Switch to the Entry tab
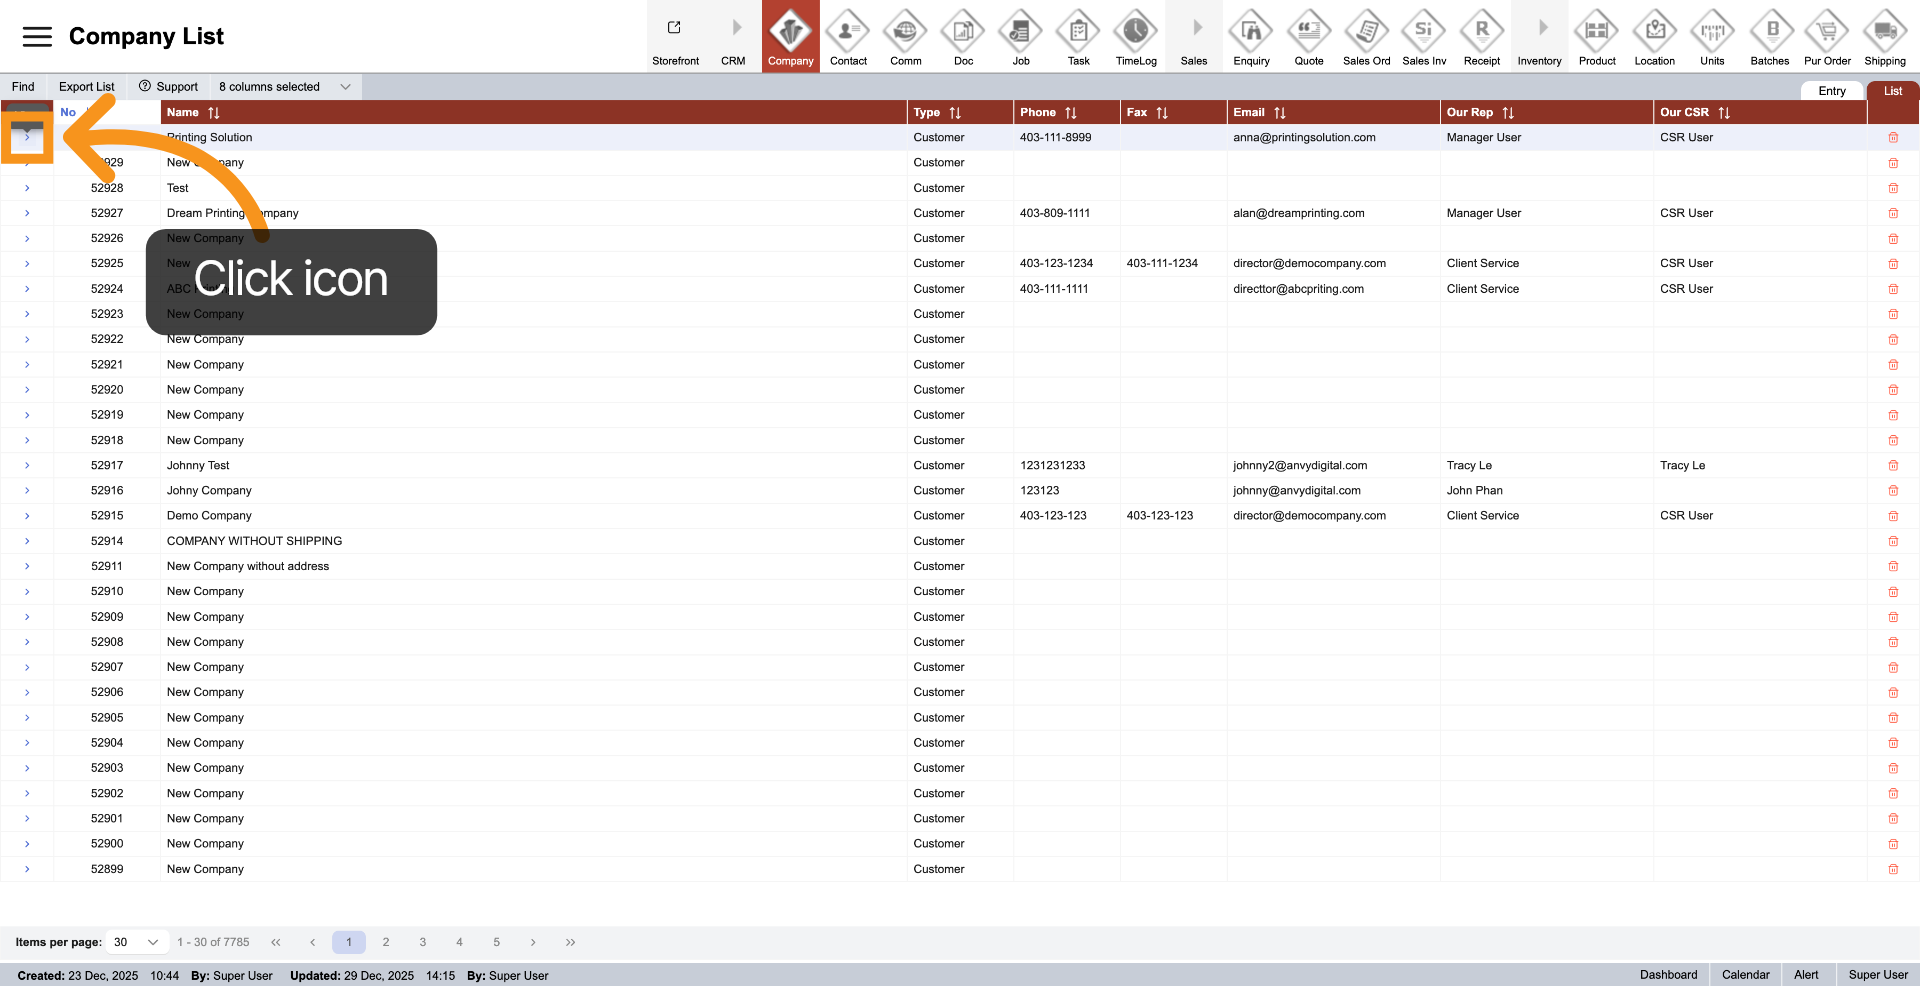Screen dimensions: 1920x986 pos(1832,90)
